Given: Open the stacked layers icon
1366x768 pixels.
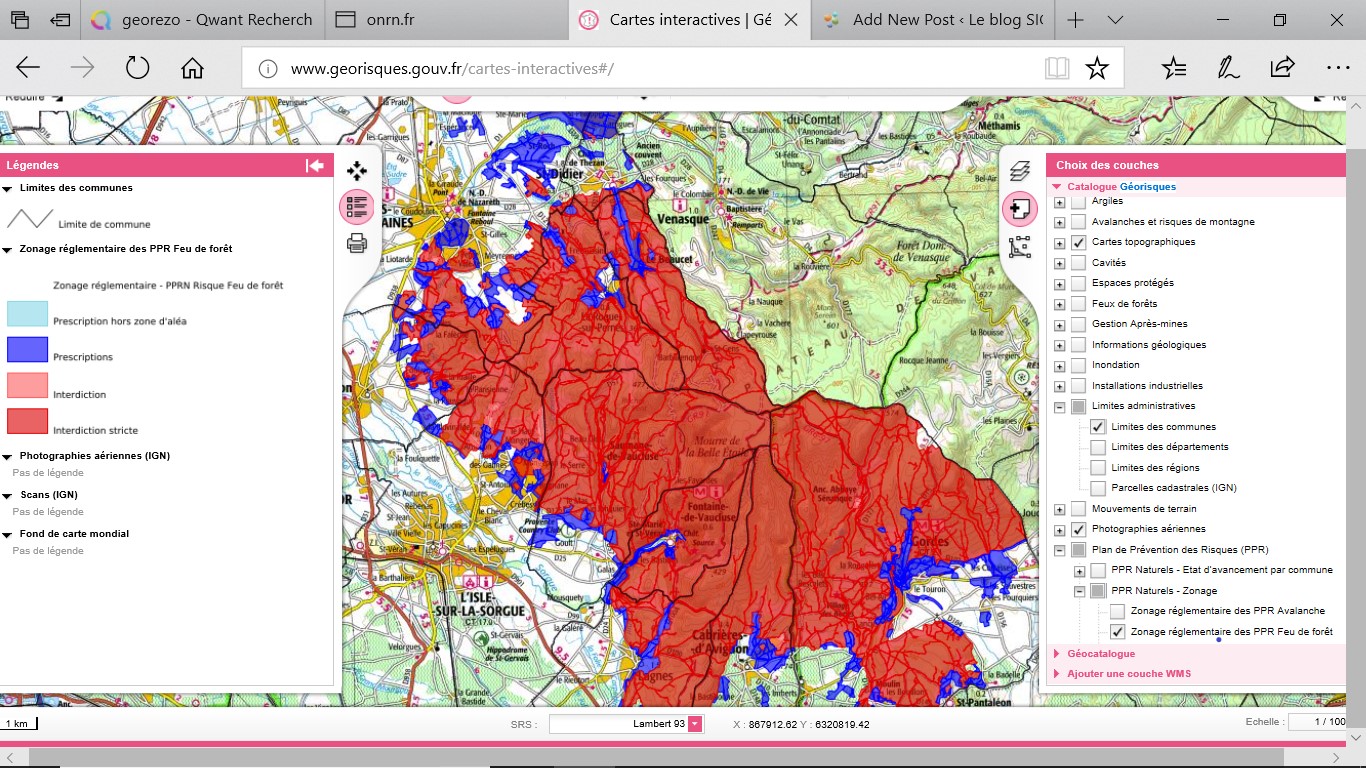Looking at the screenshot, I should point(1019,171).
